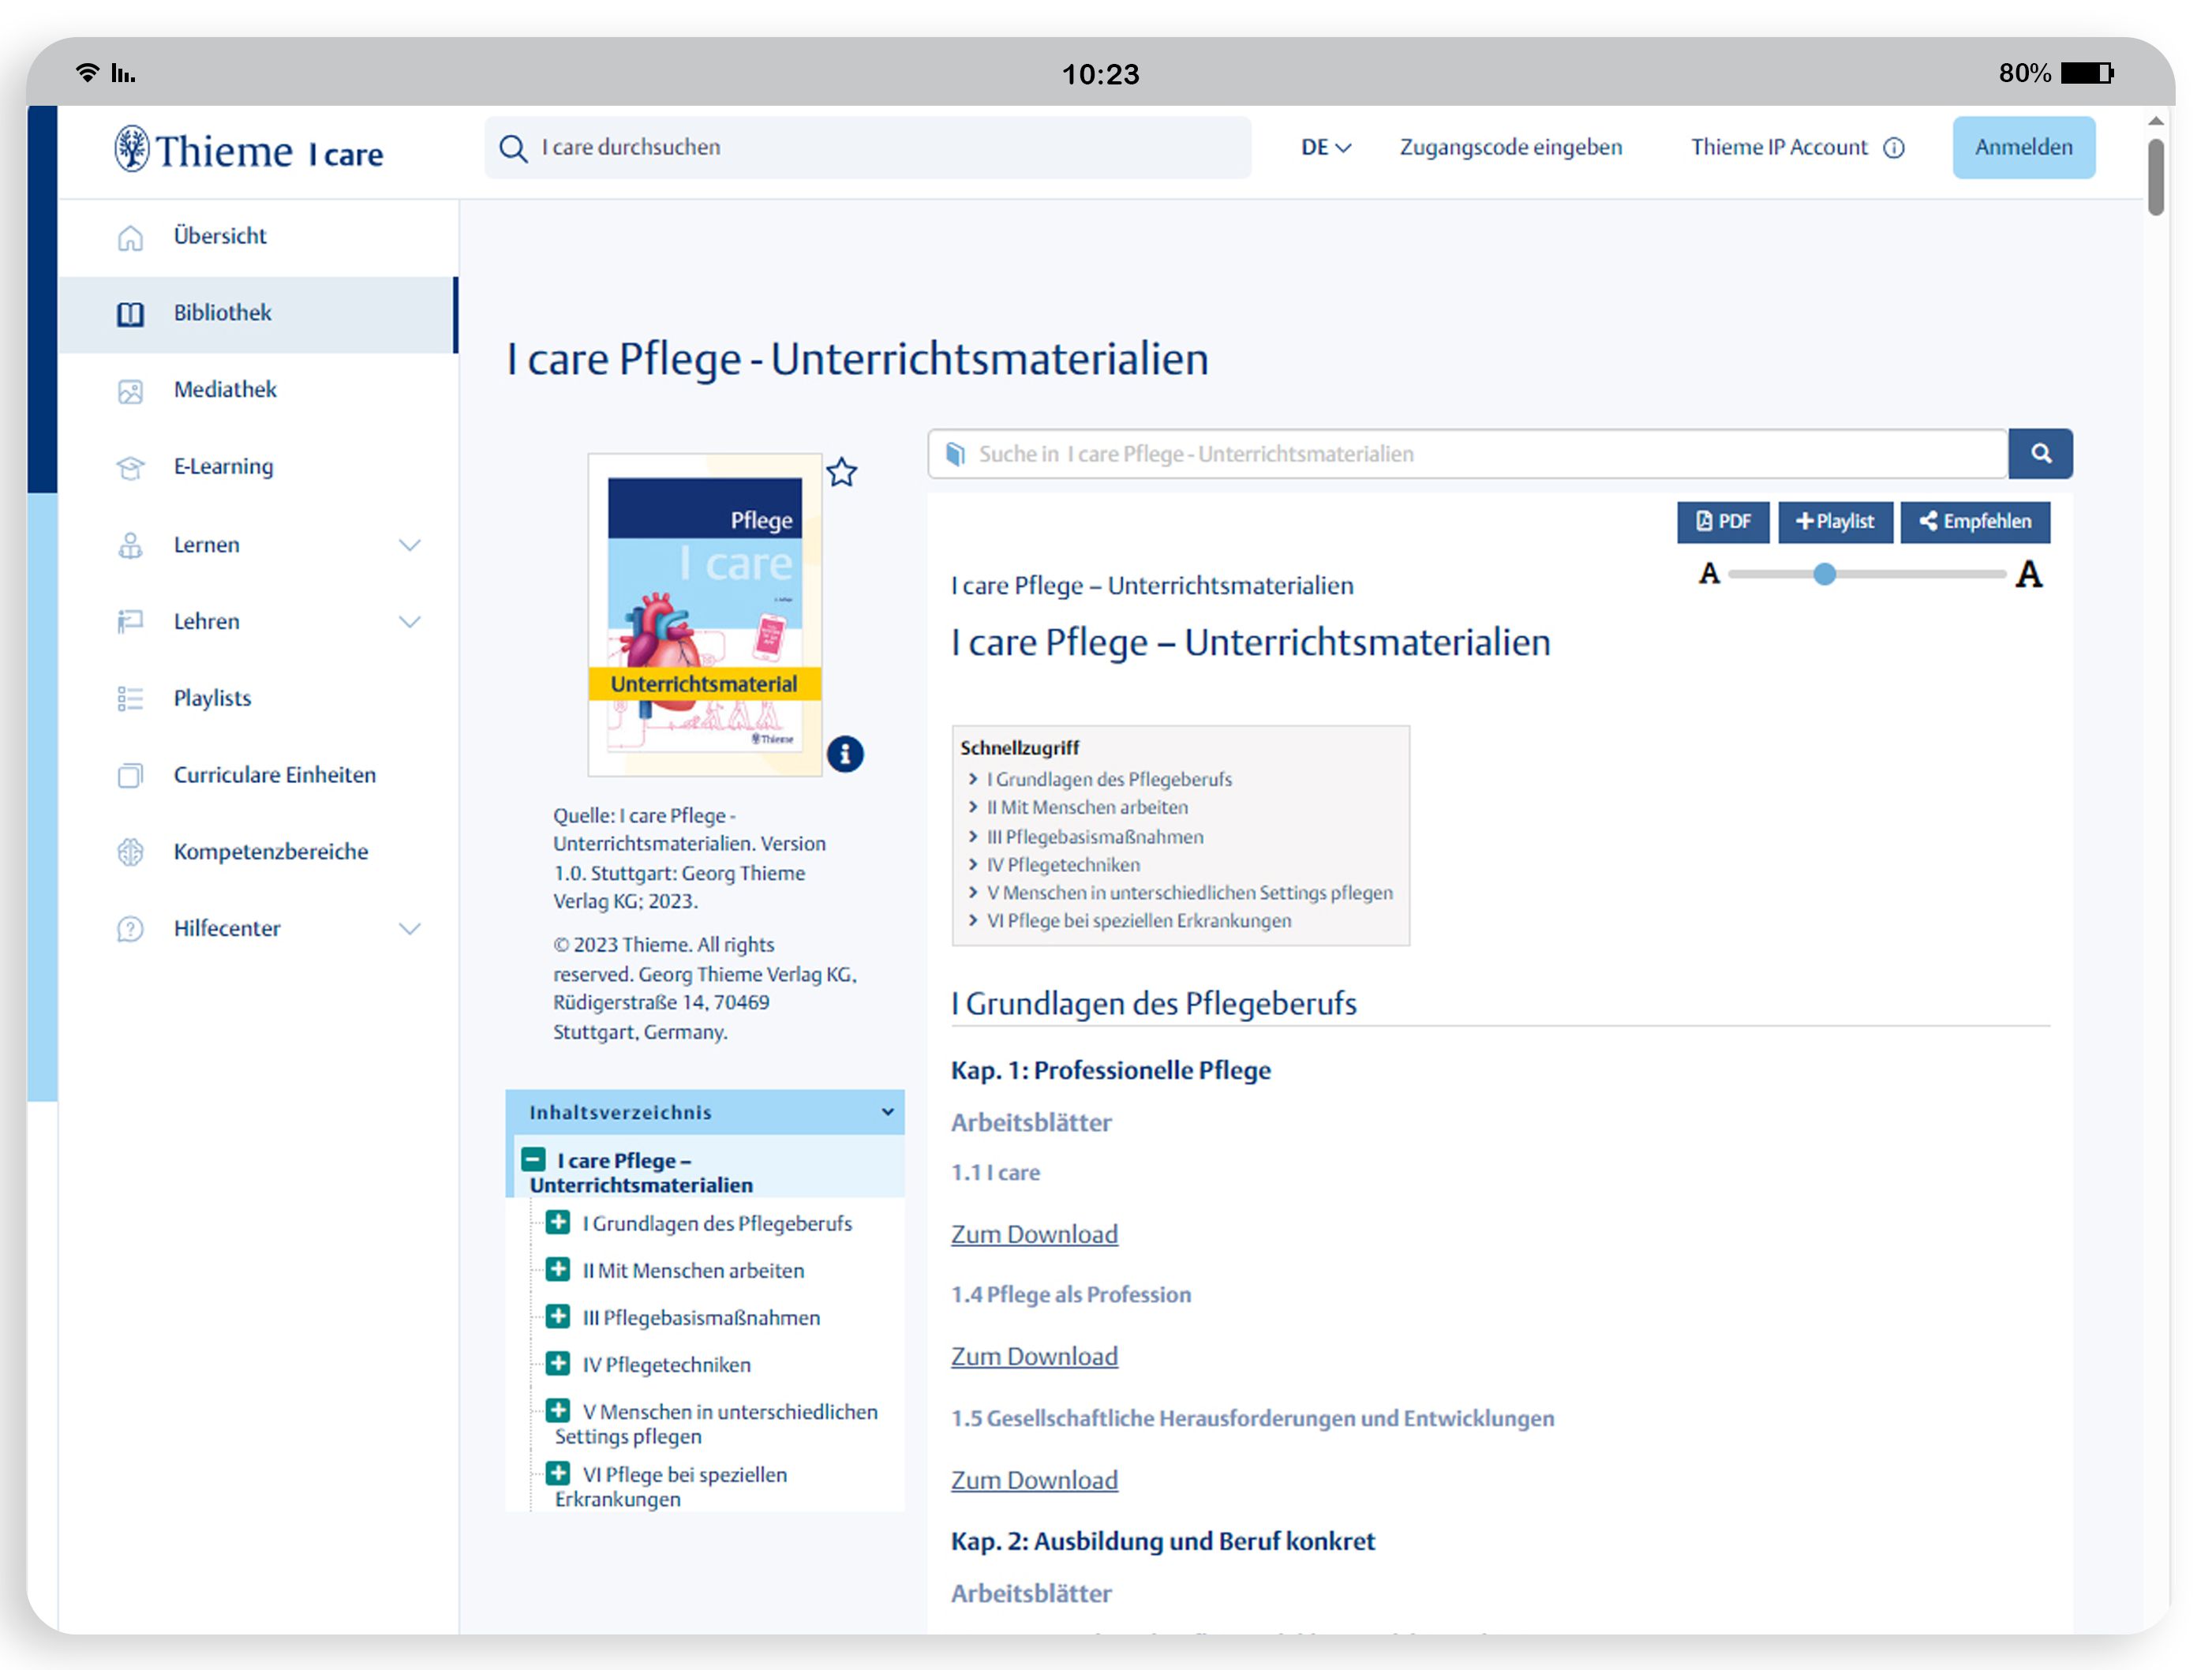
Task: Expand V Menschen in unterschiedlichen Settings node
Action: (558, 1411)
